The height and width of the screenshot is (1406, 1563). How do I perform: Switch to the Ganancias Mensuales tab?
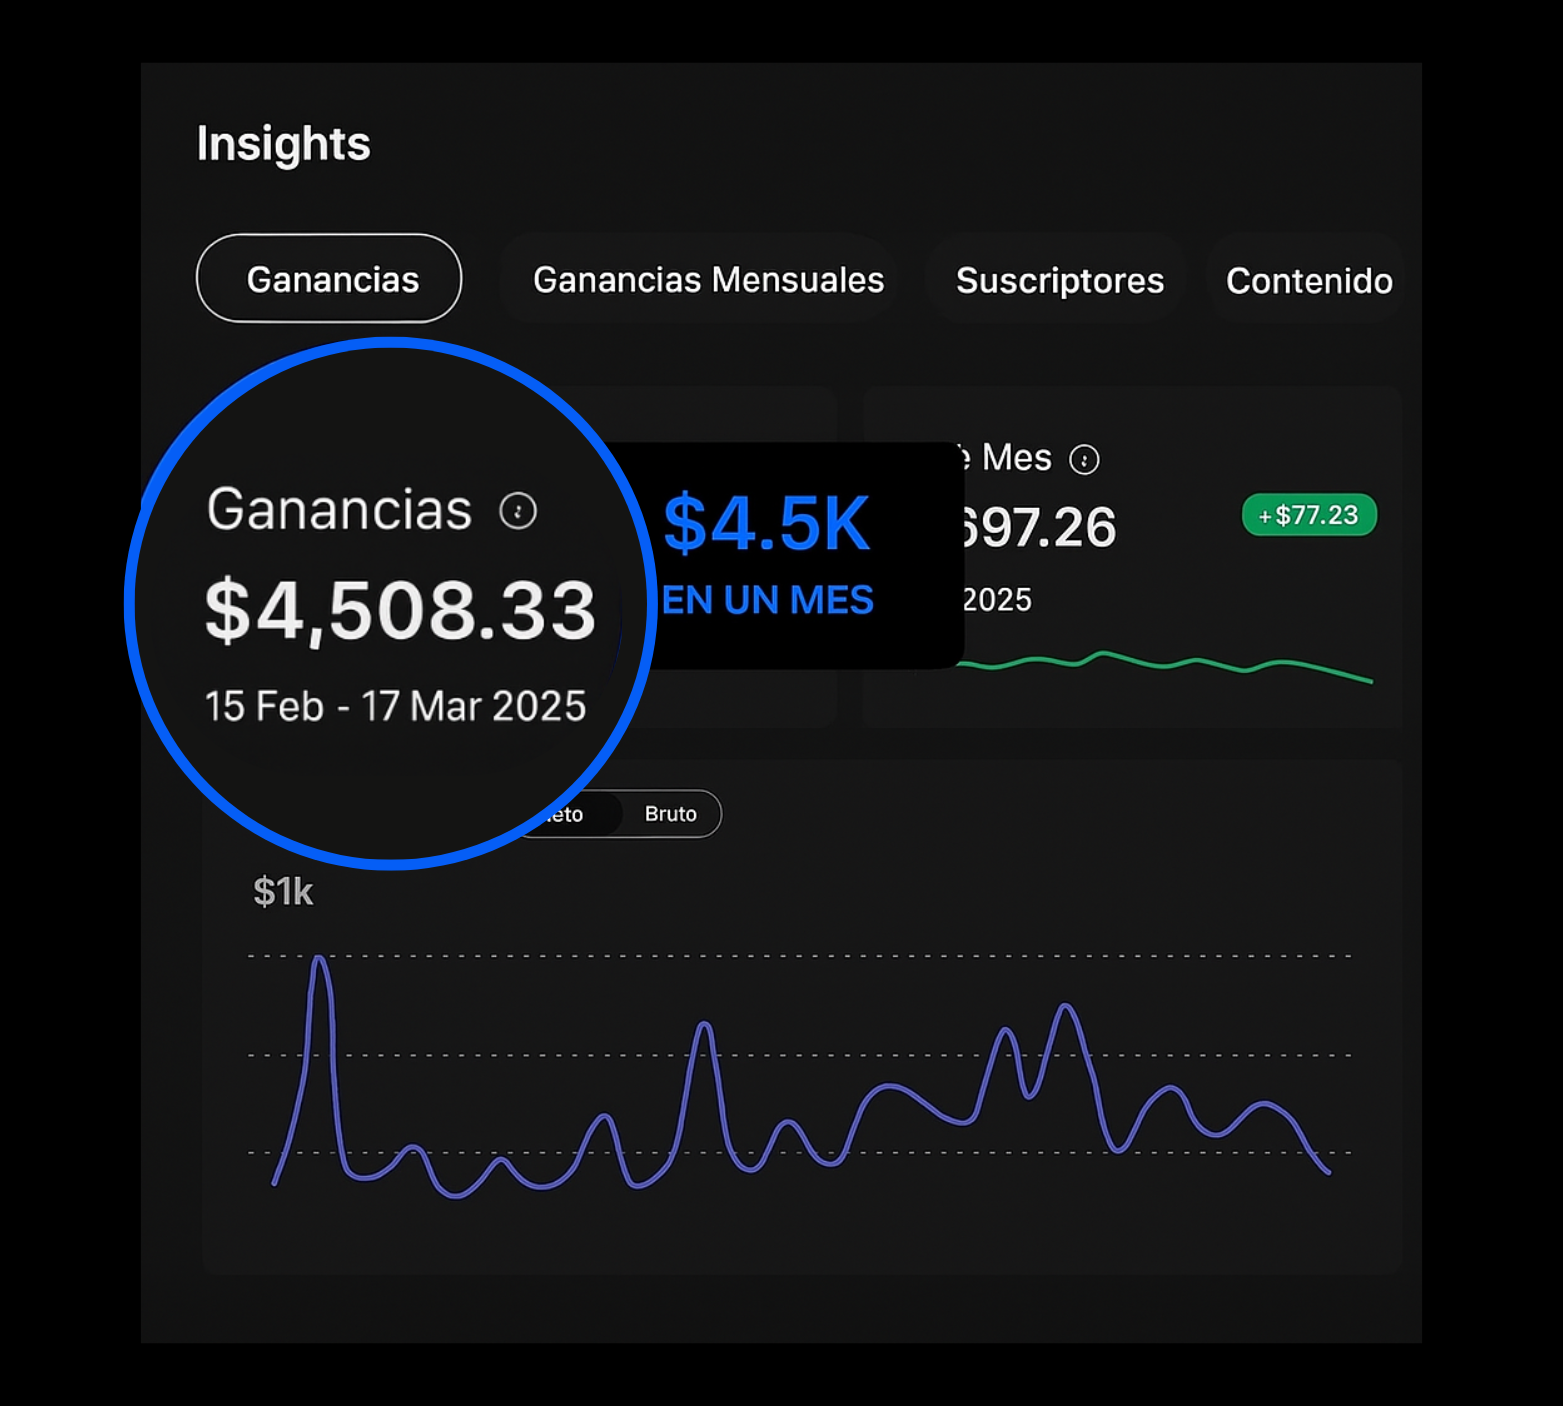coord(708,280)
